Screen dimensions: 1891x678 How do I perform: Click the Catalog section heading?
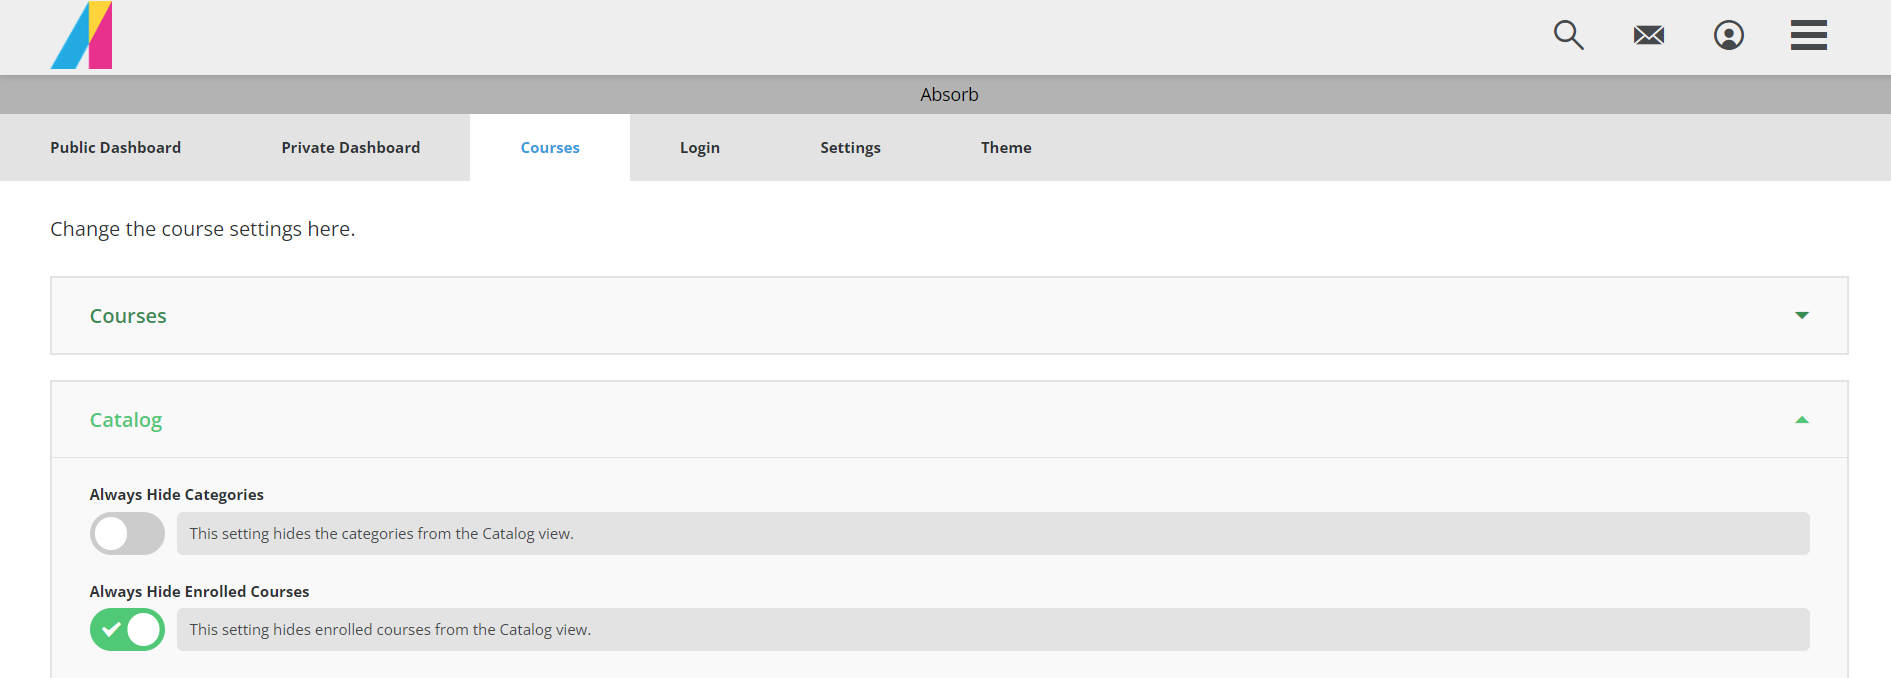tap(126, 420)
